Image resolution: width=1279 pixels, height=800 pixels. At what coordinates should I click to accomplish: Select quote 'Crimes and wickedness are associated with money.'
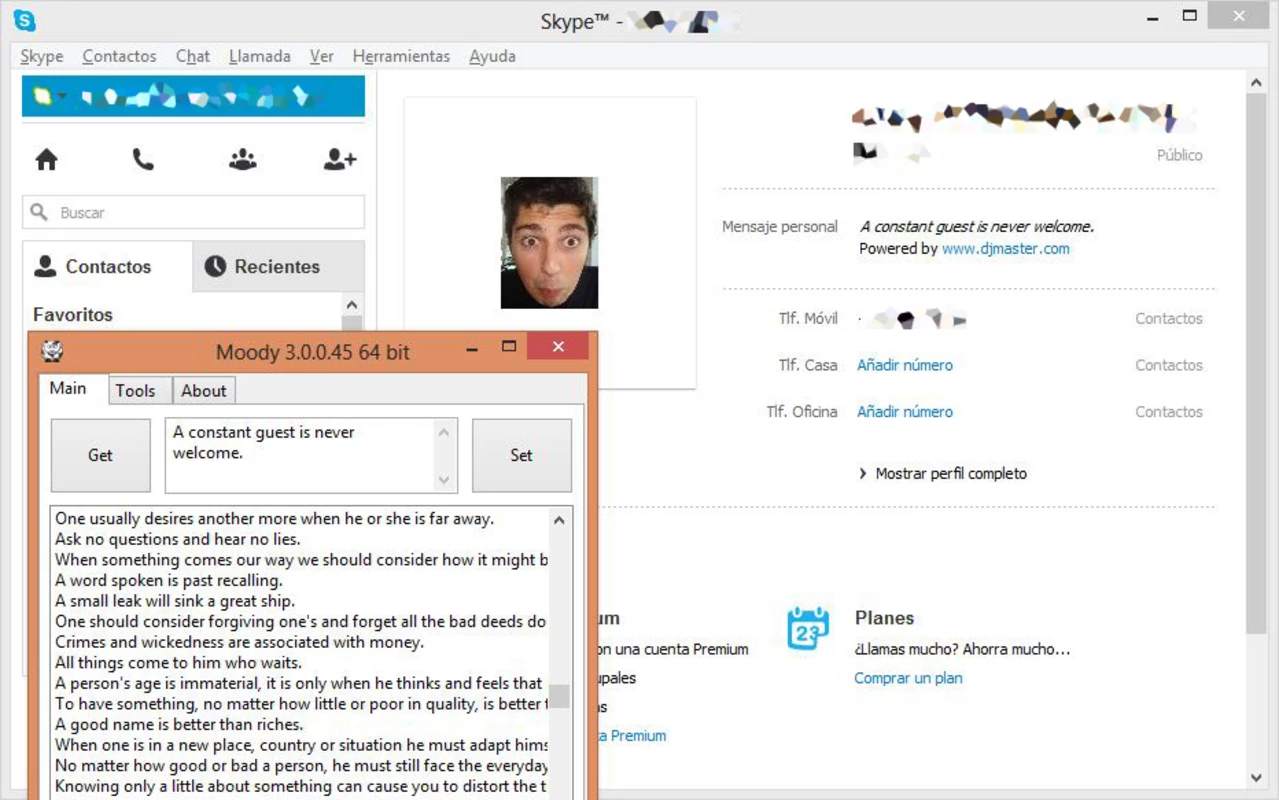tap(239, 642)
